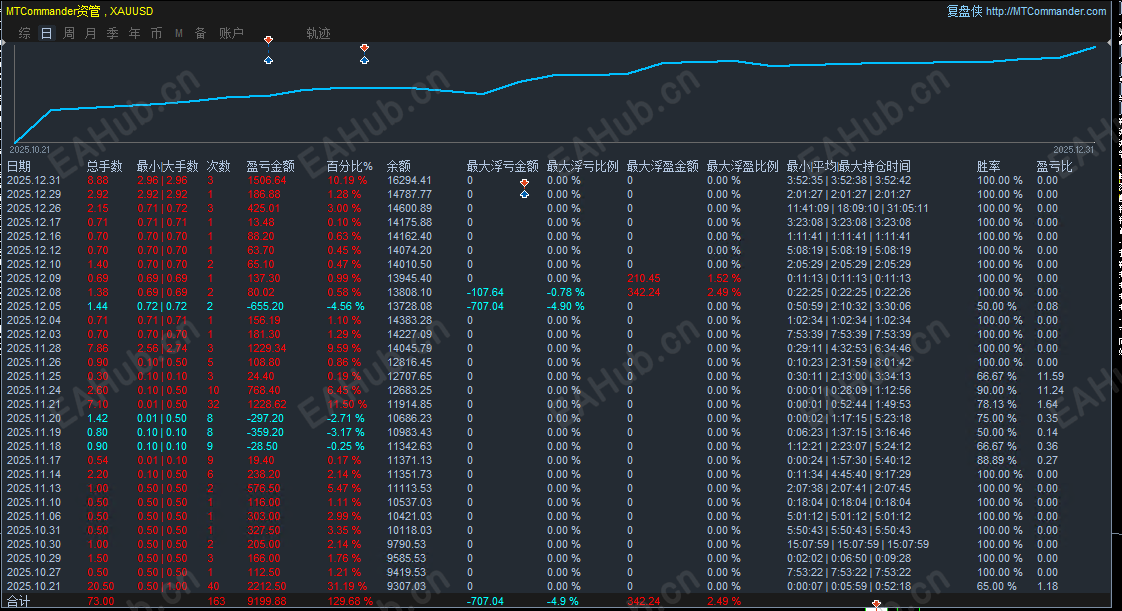The width and height of the screenshot is (1122, 611).
Task: Click the 最小平均最大持仓时间 column header
Action: tap(849, 166)
